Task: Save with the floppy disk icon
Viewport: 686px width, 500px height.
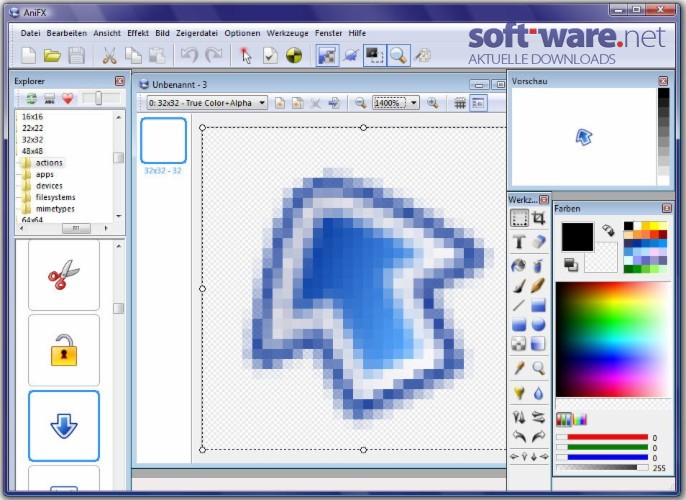Action: [x=76, y=56]
